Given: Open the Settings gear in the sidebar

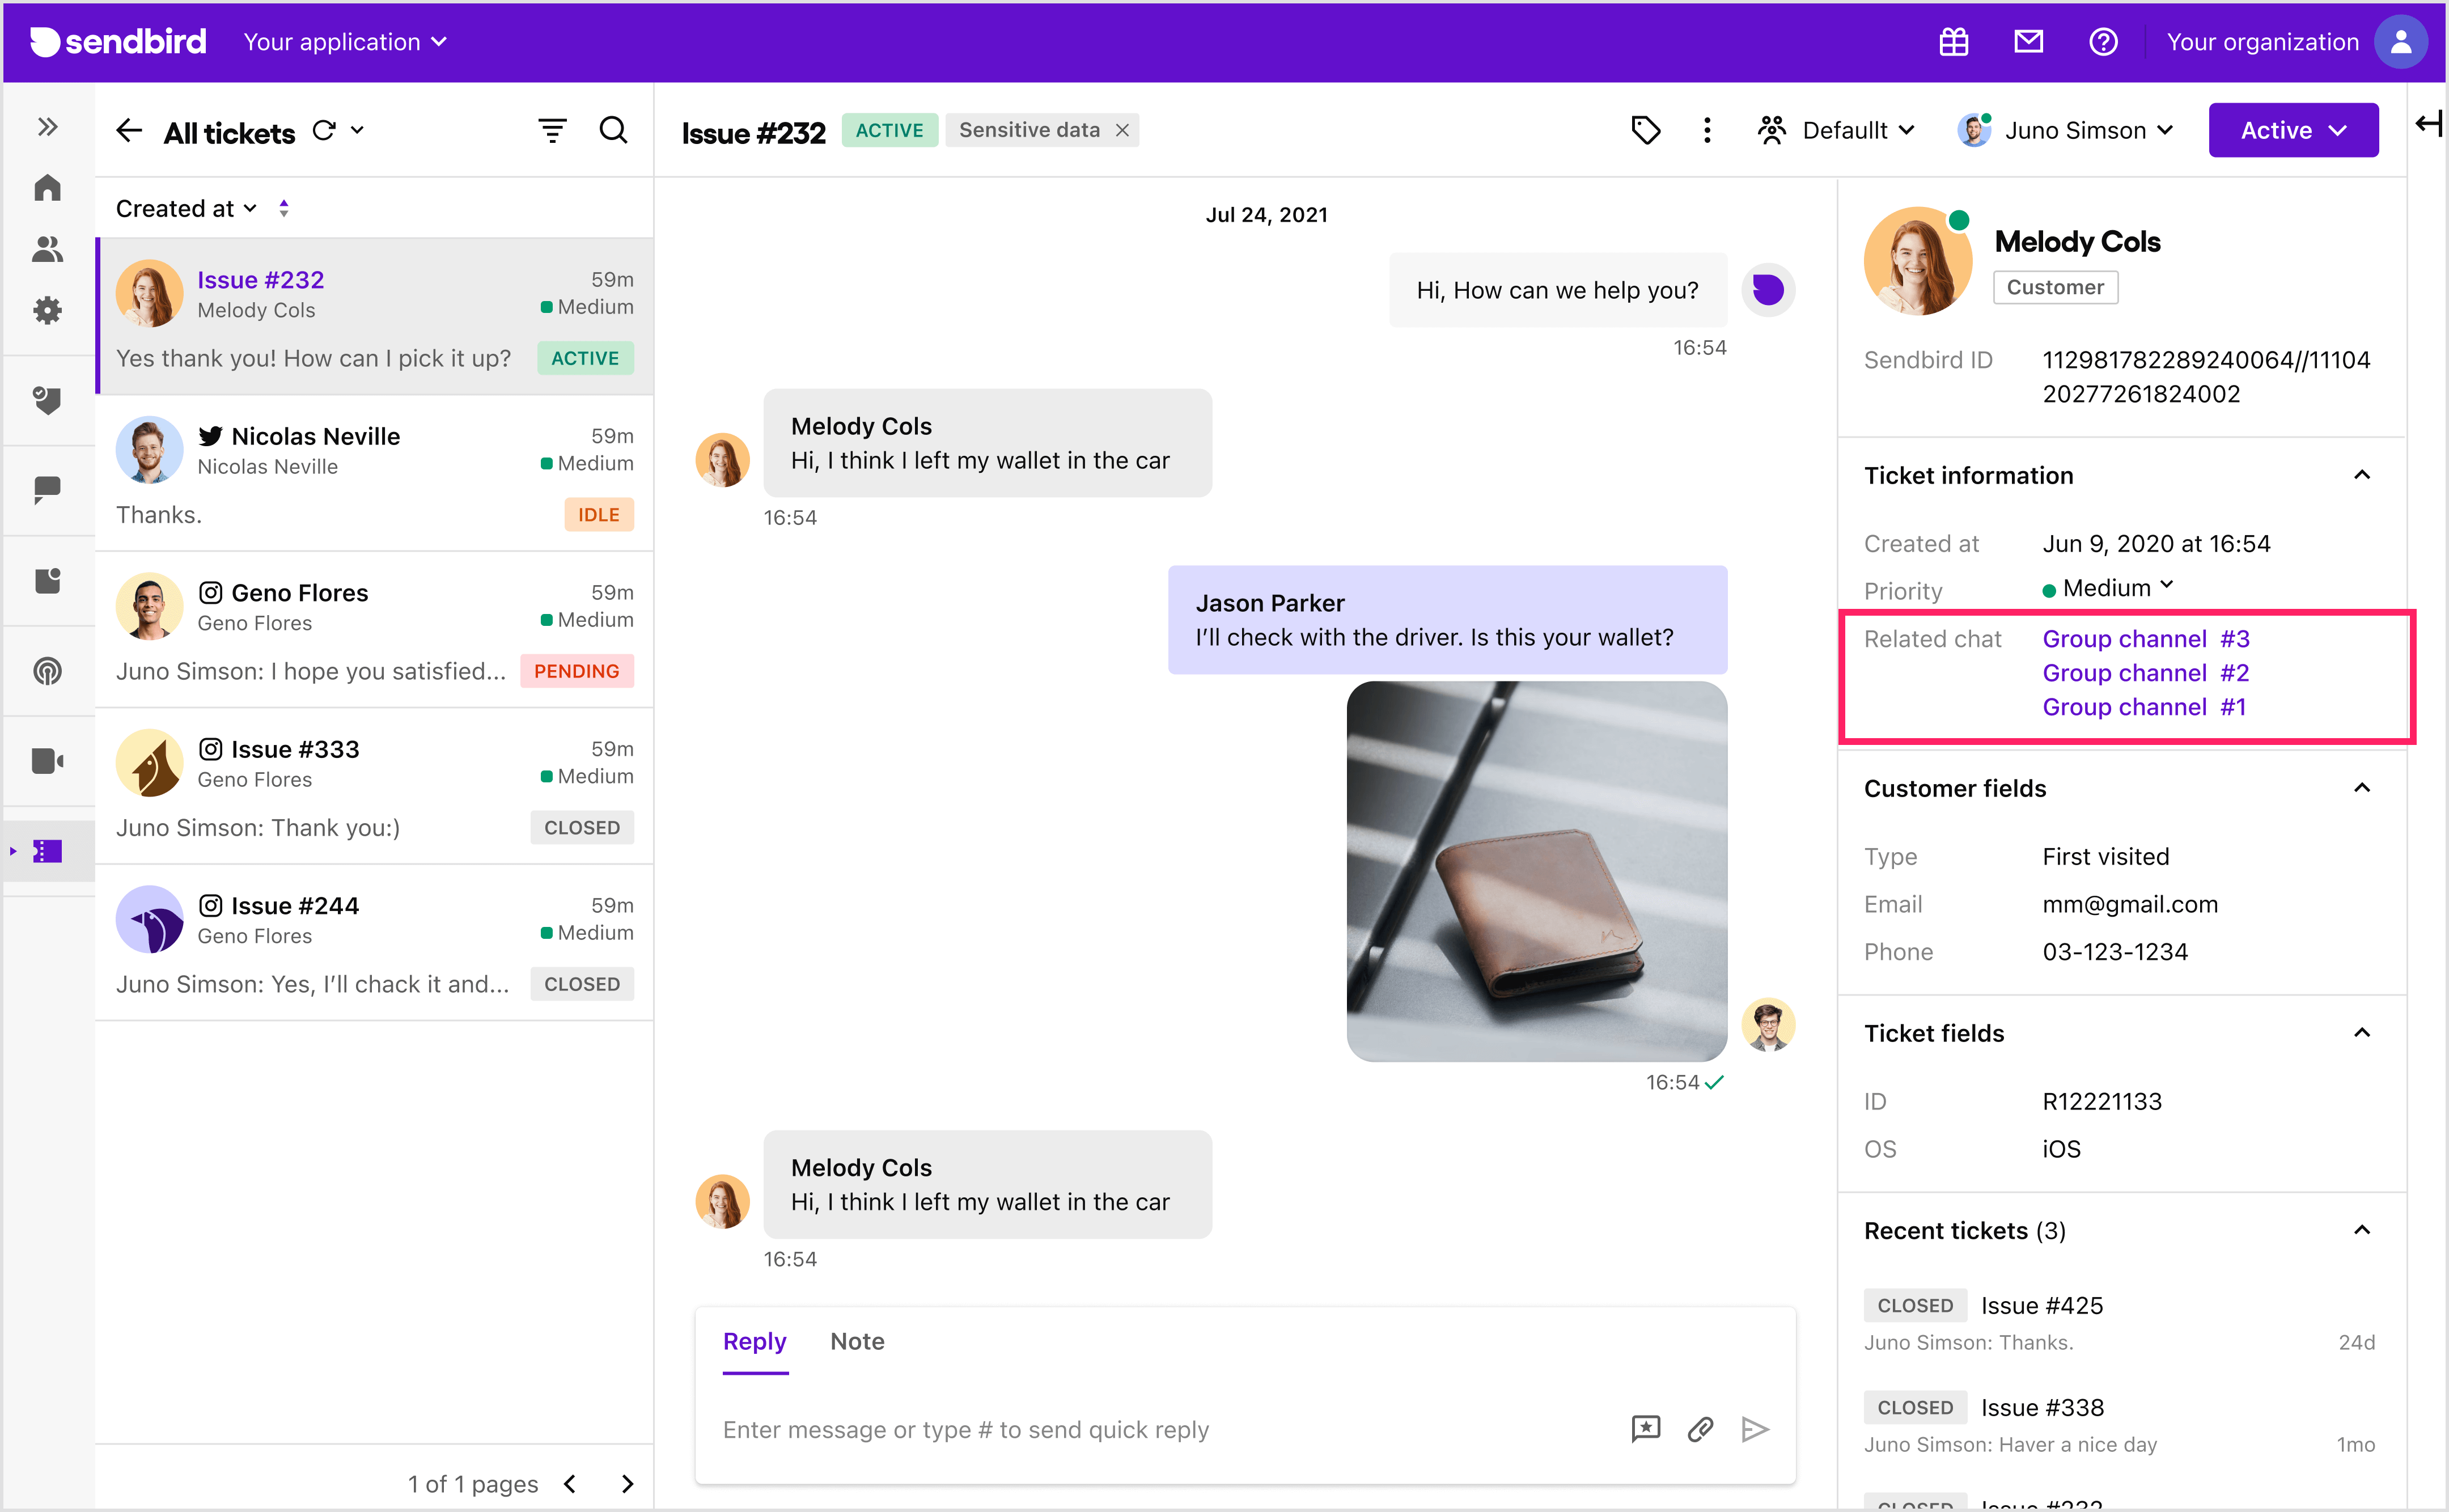Looking at the screenshot, I should click(x=47, y=311).
